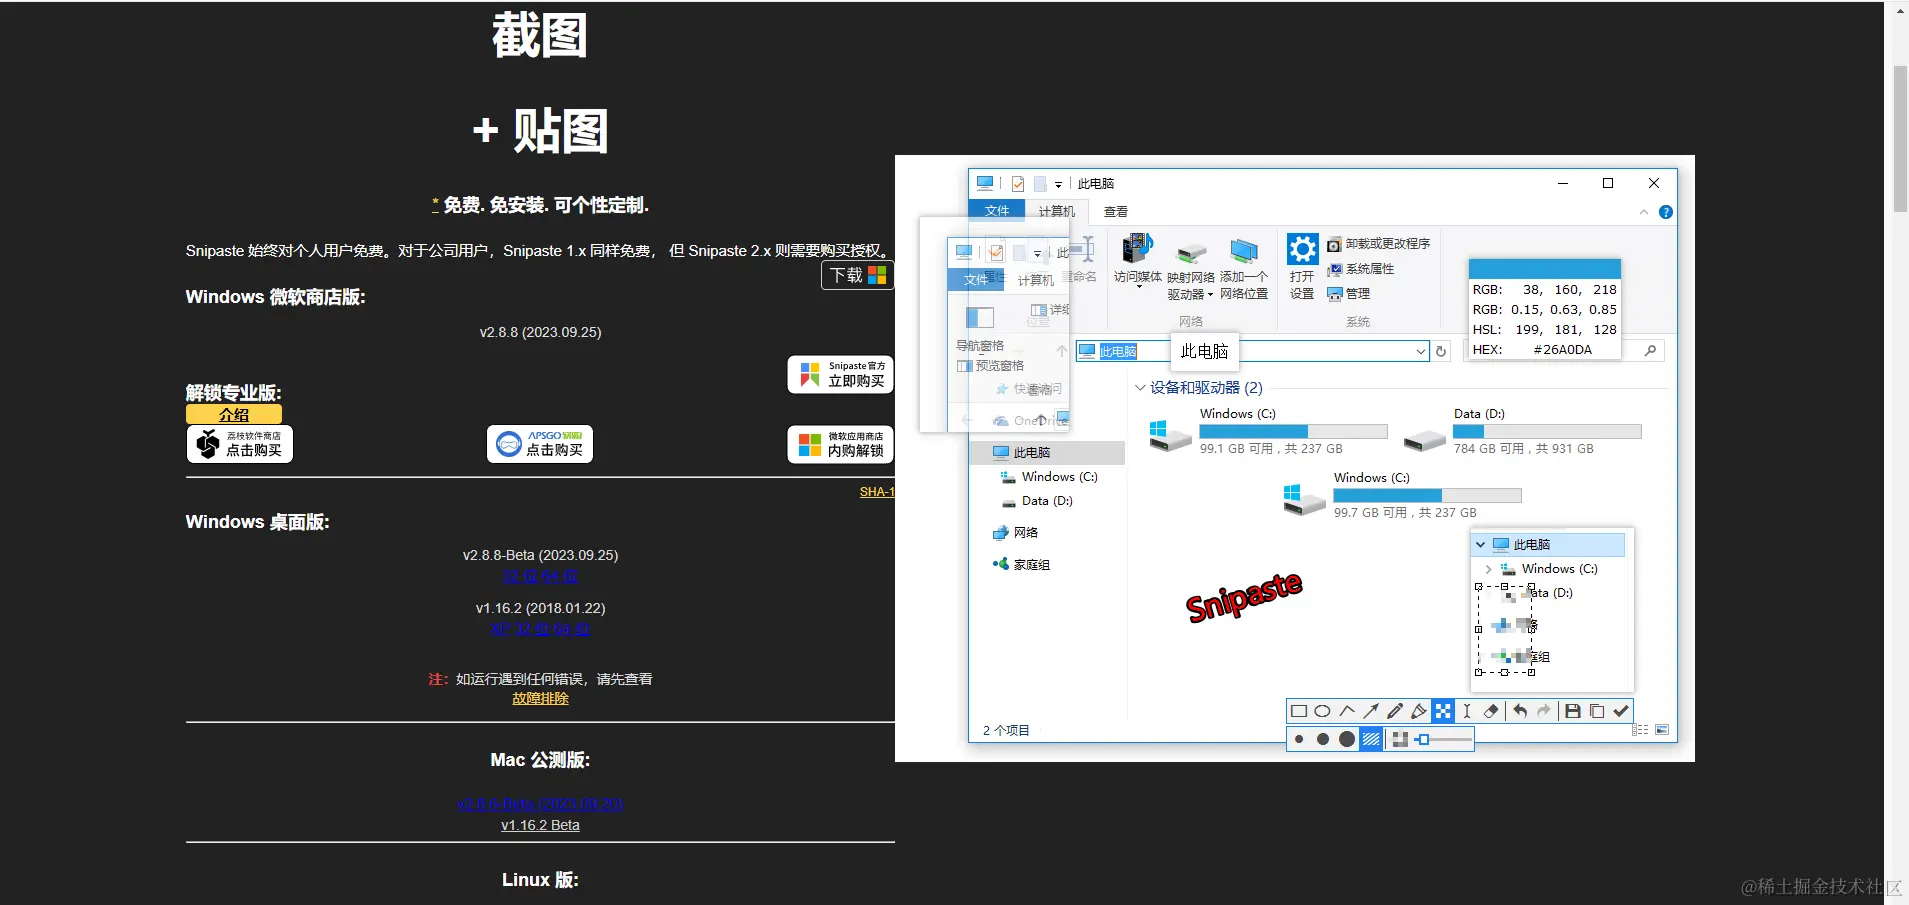1909x905 pixels.
Task: Open the v1.16.2 Beta Mac link
Action: [540, 825]
